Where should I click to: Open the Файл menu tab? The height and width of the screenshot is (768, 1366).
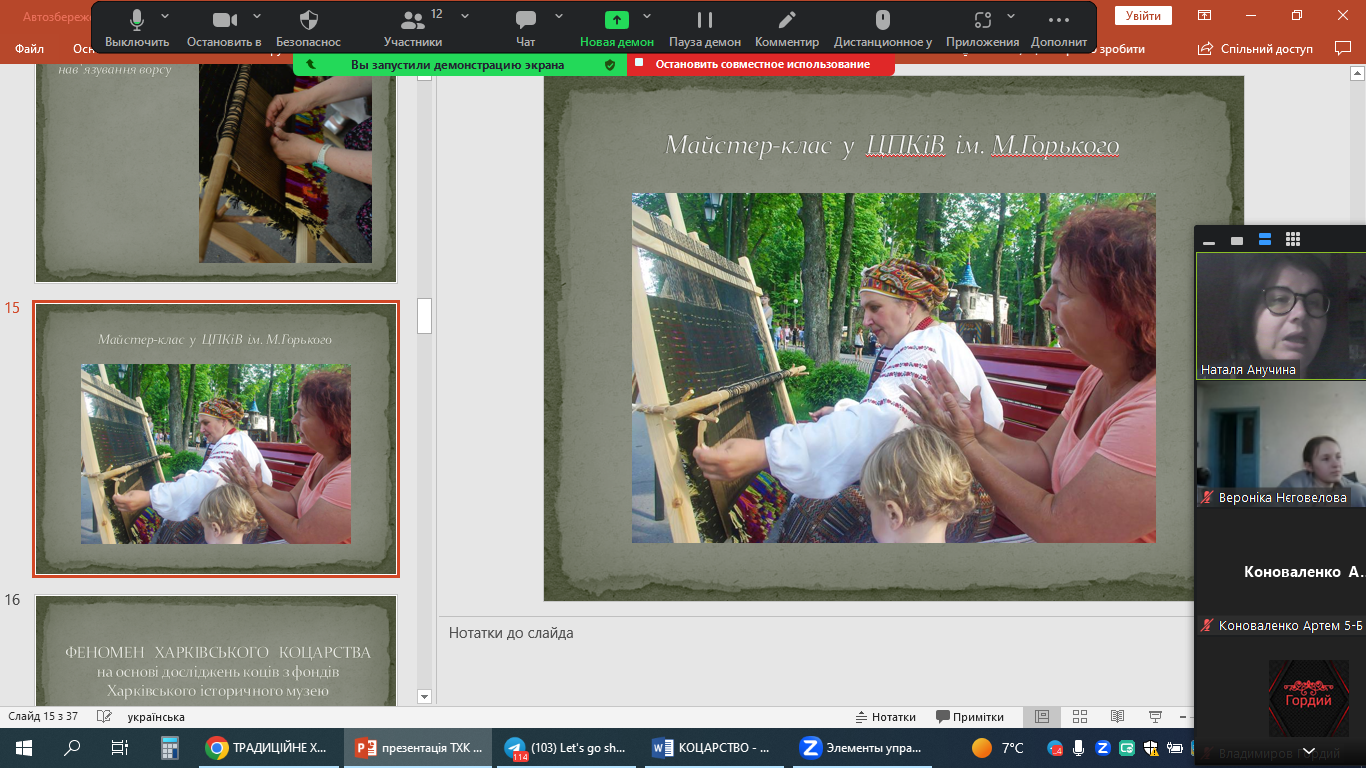click(29, 49)
